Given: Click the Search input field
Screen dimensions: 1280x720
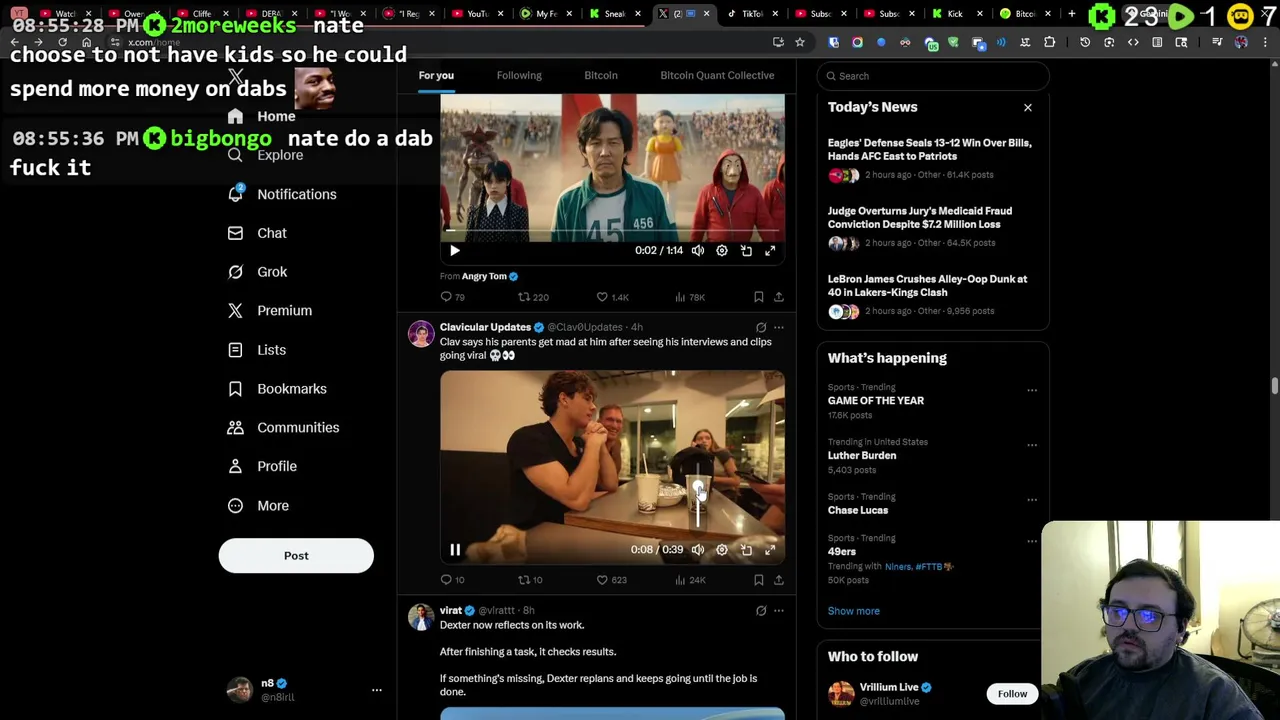Looking at the screenshot, I should click(x=933, y=76).
